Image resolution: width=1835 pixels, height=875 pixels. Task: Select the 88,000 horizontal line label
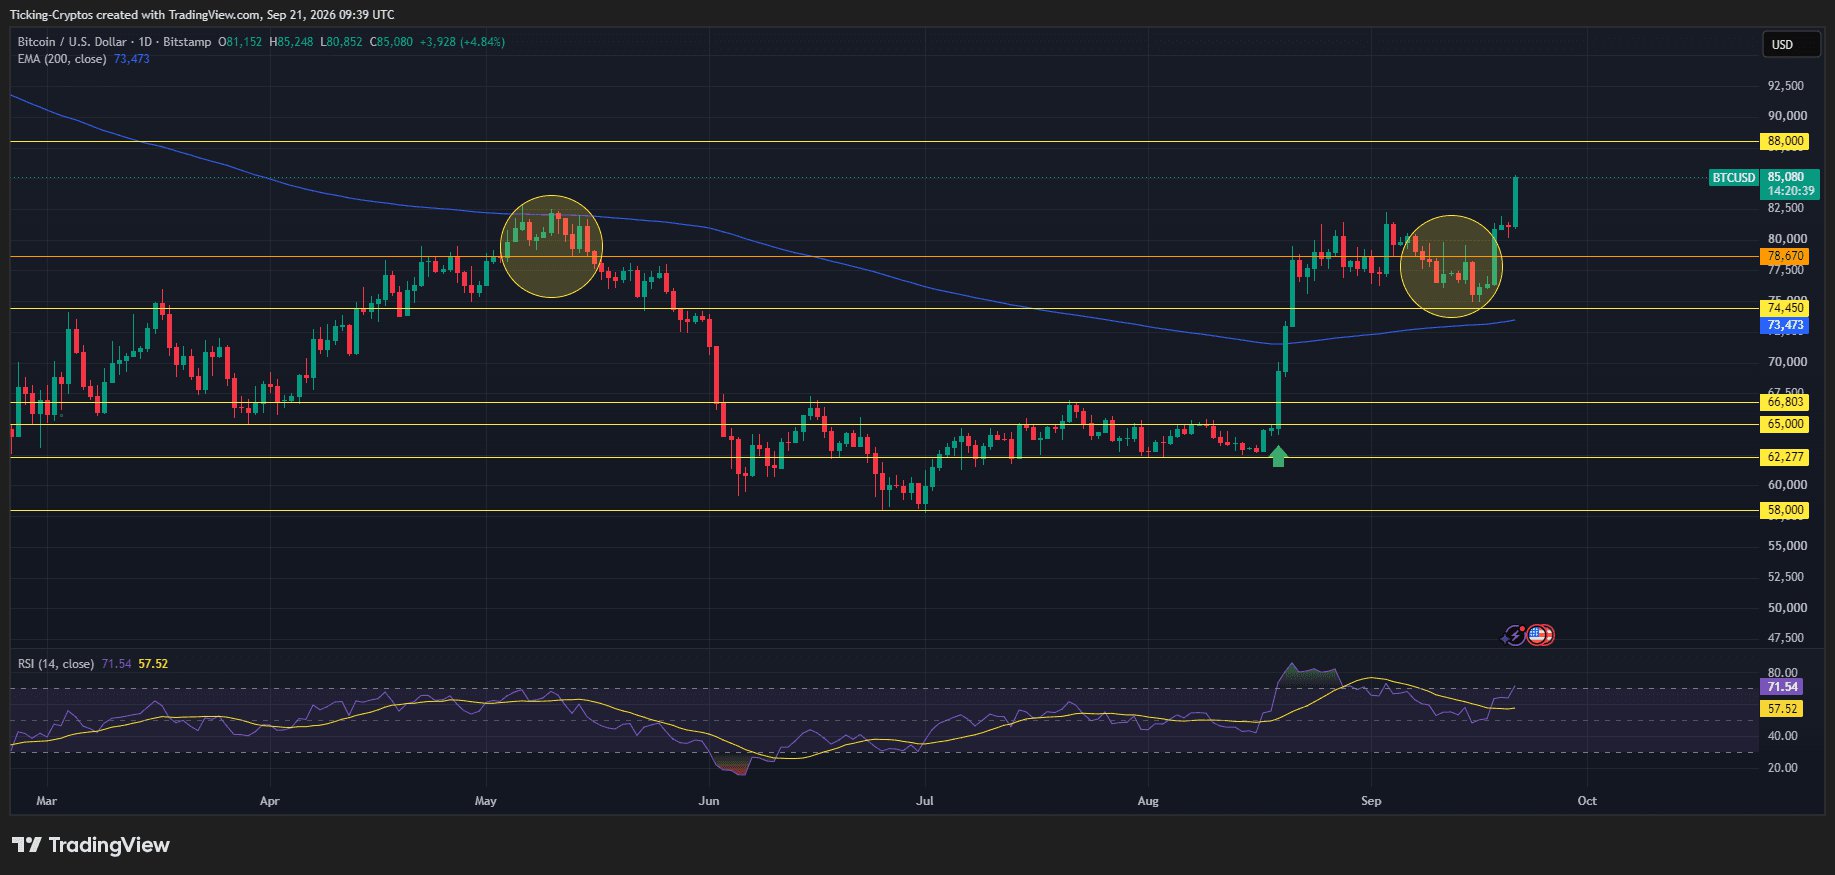(x=1785, y=141)
